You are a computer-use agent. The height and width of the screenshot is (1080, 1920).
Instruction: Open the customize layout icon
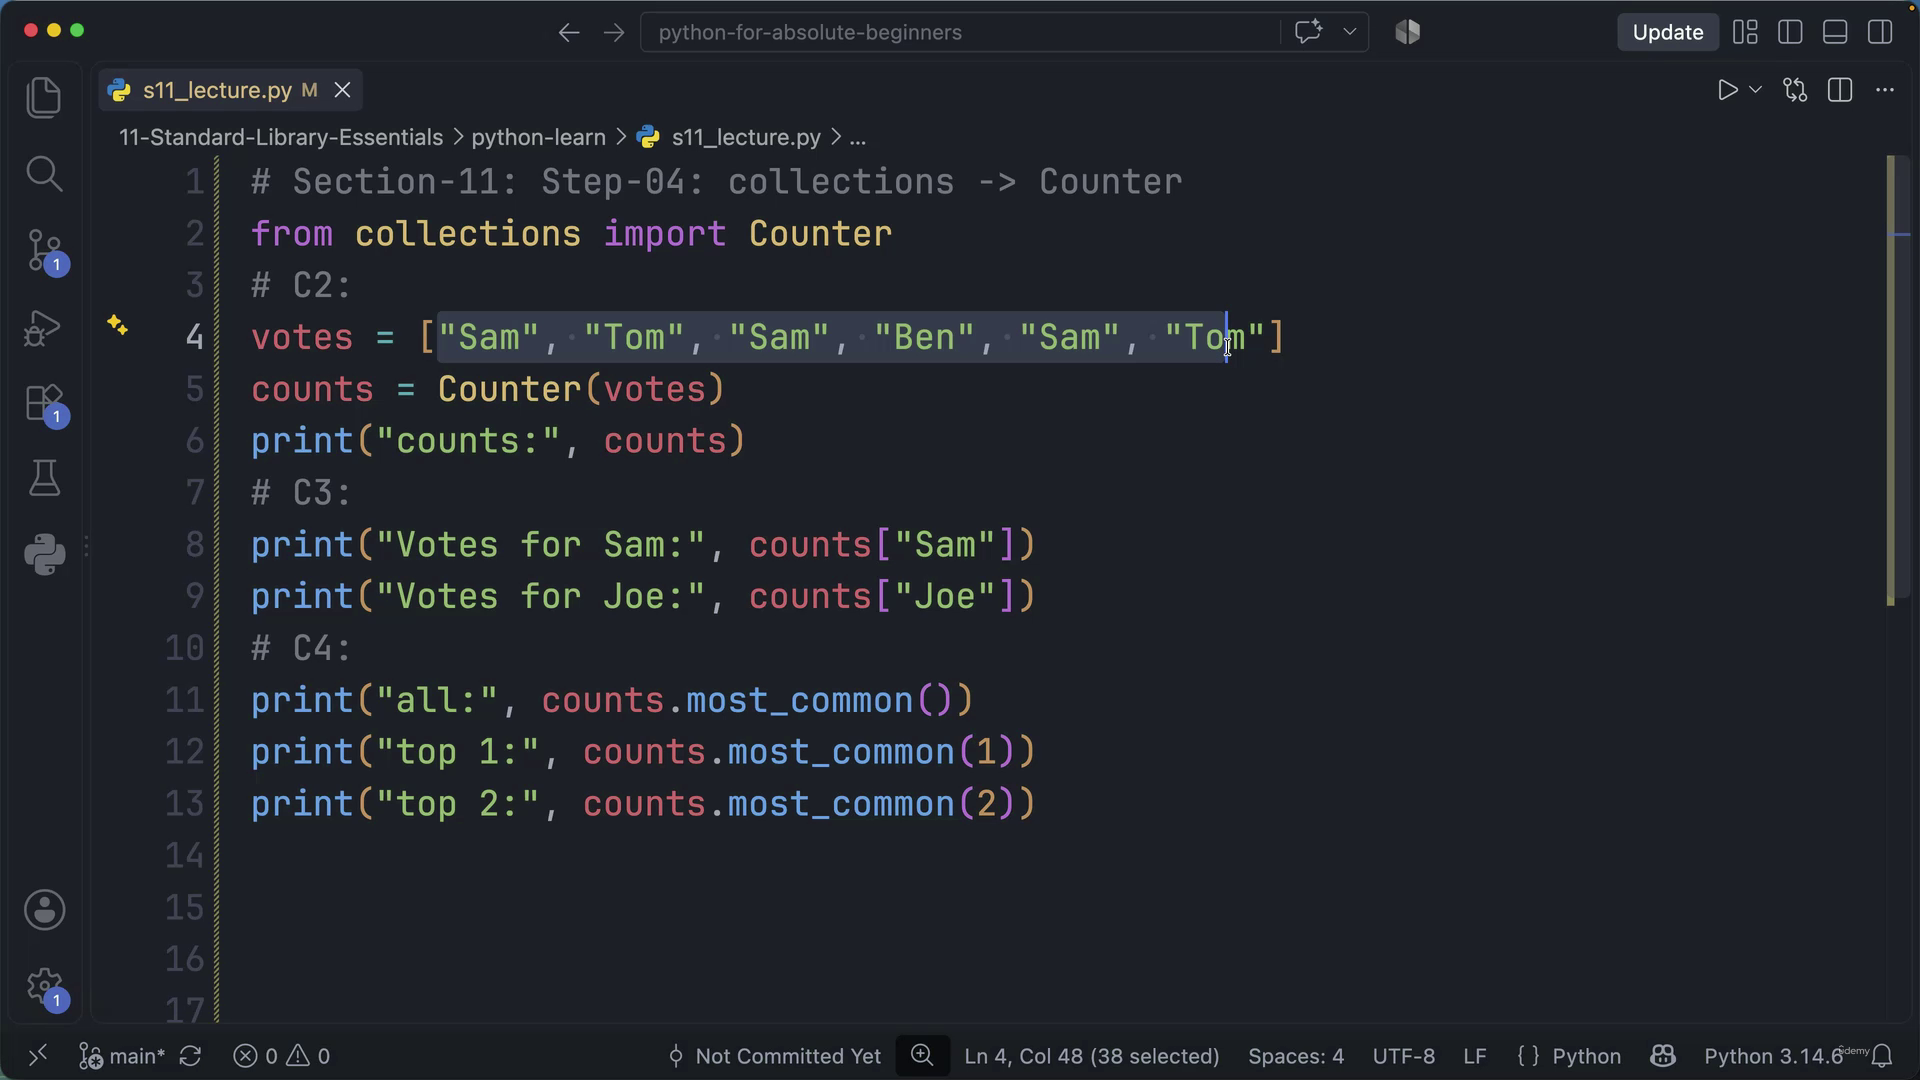(x=1745, y=32)
